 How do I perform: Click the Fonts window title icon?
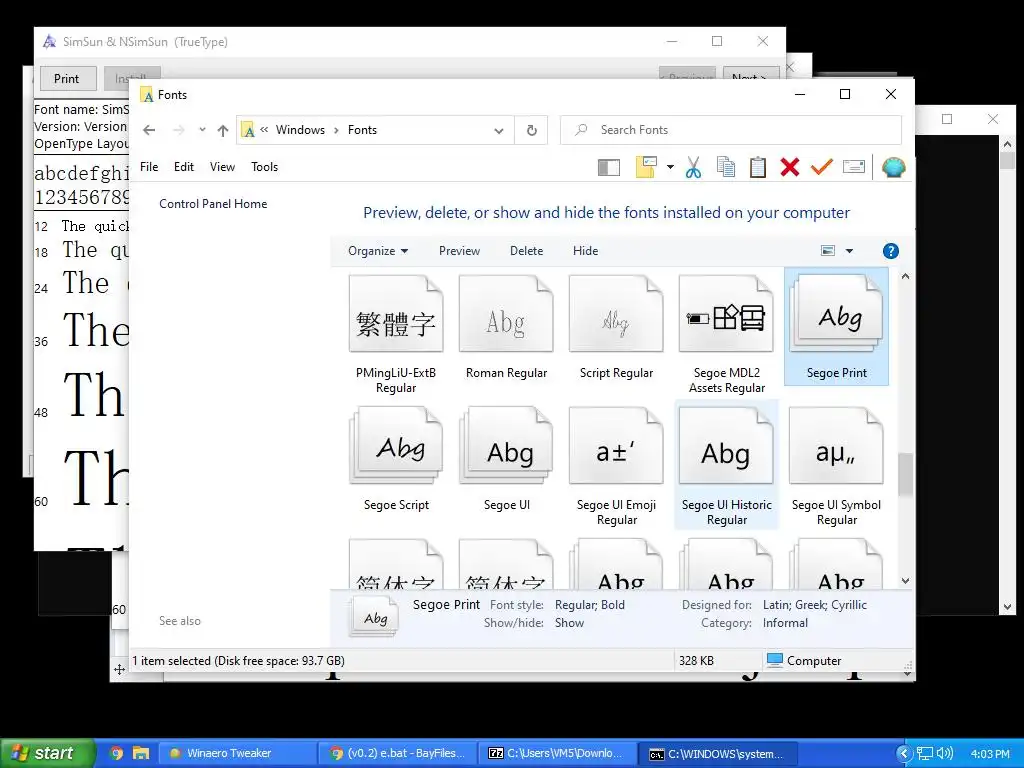coord(146,95)
